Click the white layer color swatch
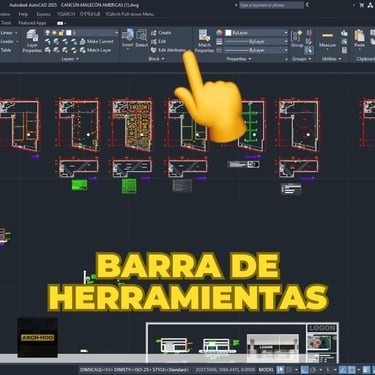Image resolution: width=375 pixels, height=375 pixels. pos(69,33)
